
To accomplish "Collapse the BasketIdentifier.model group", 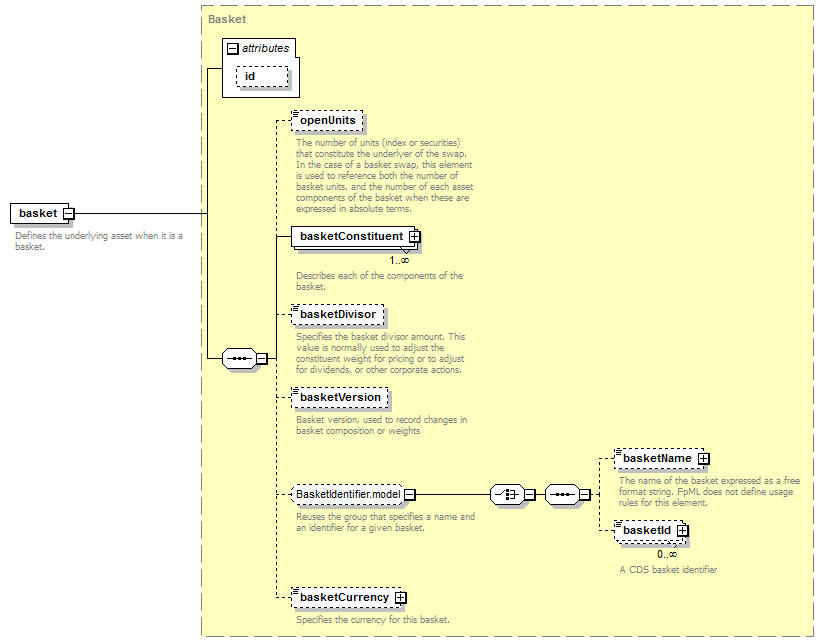I will point(410,494).
